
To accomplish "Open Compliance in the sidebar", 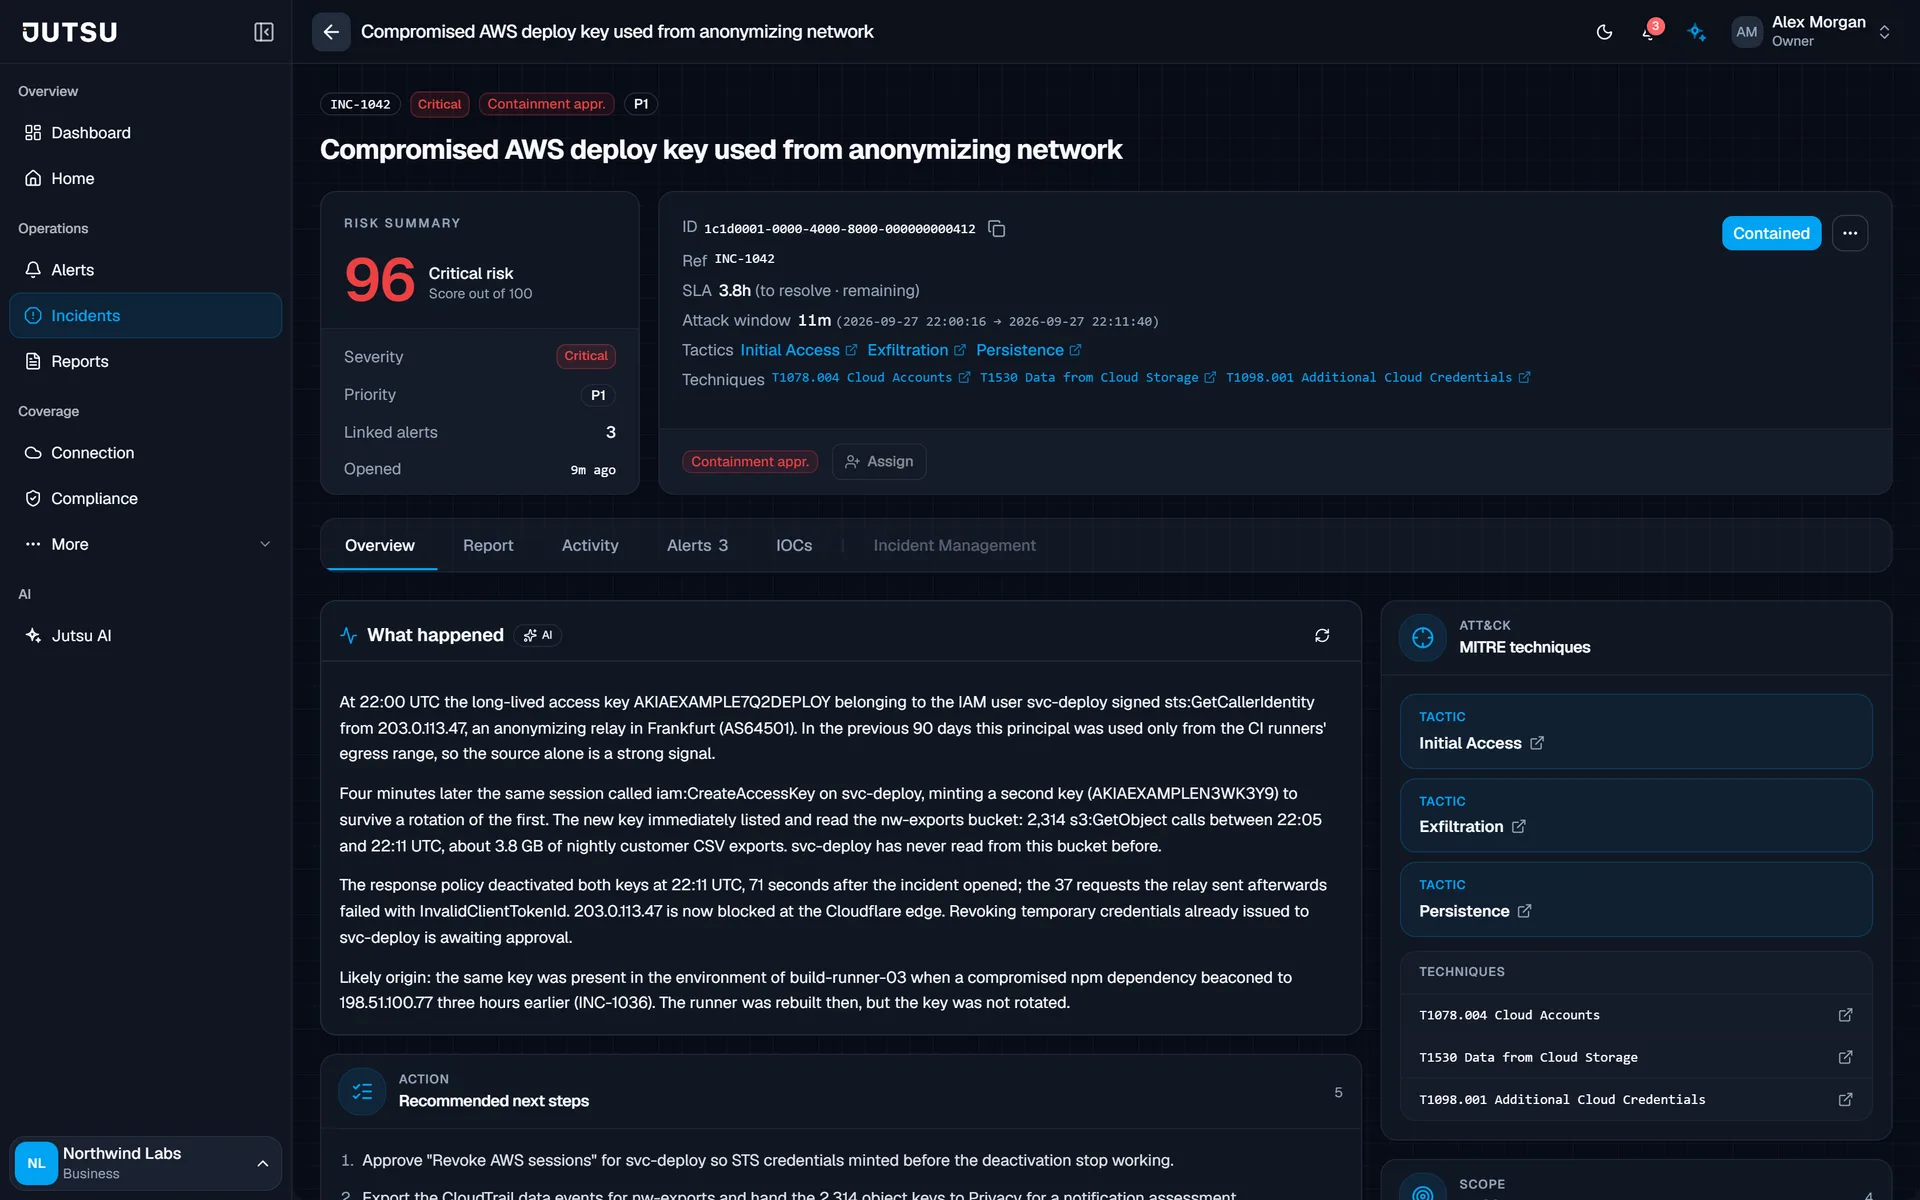I will (146, 498).
